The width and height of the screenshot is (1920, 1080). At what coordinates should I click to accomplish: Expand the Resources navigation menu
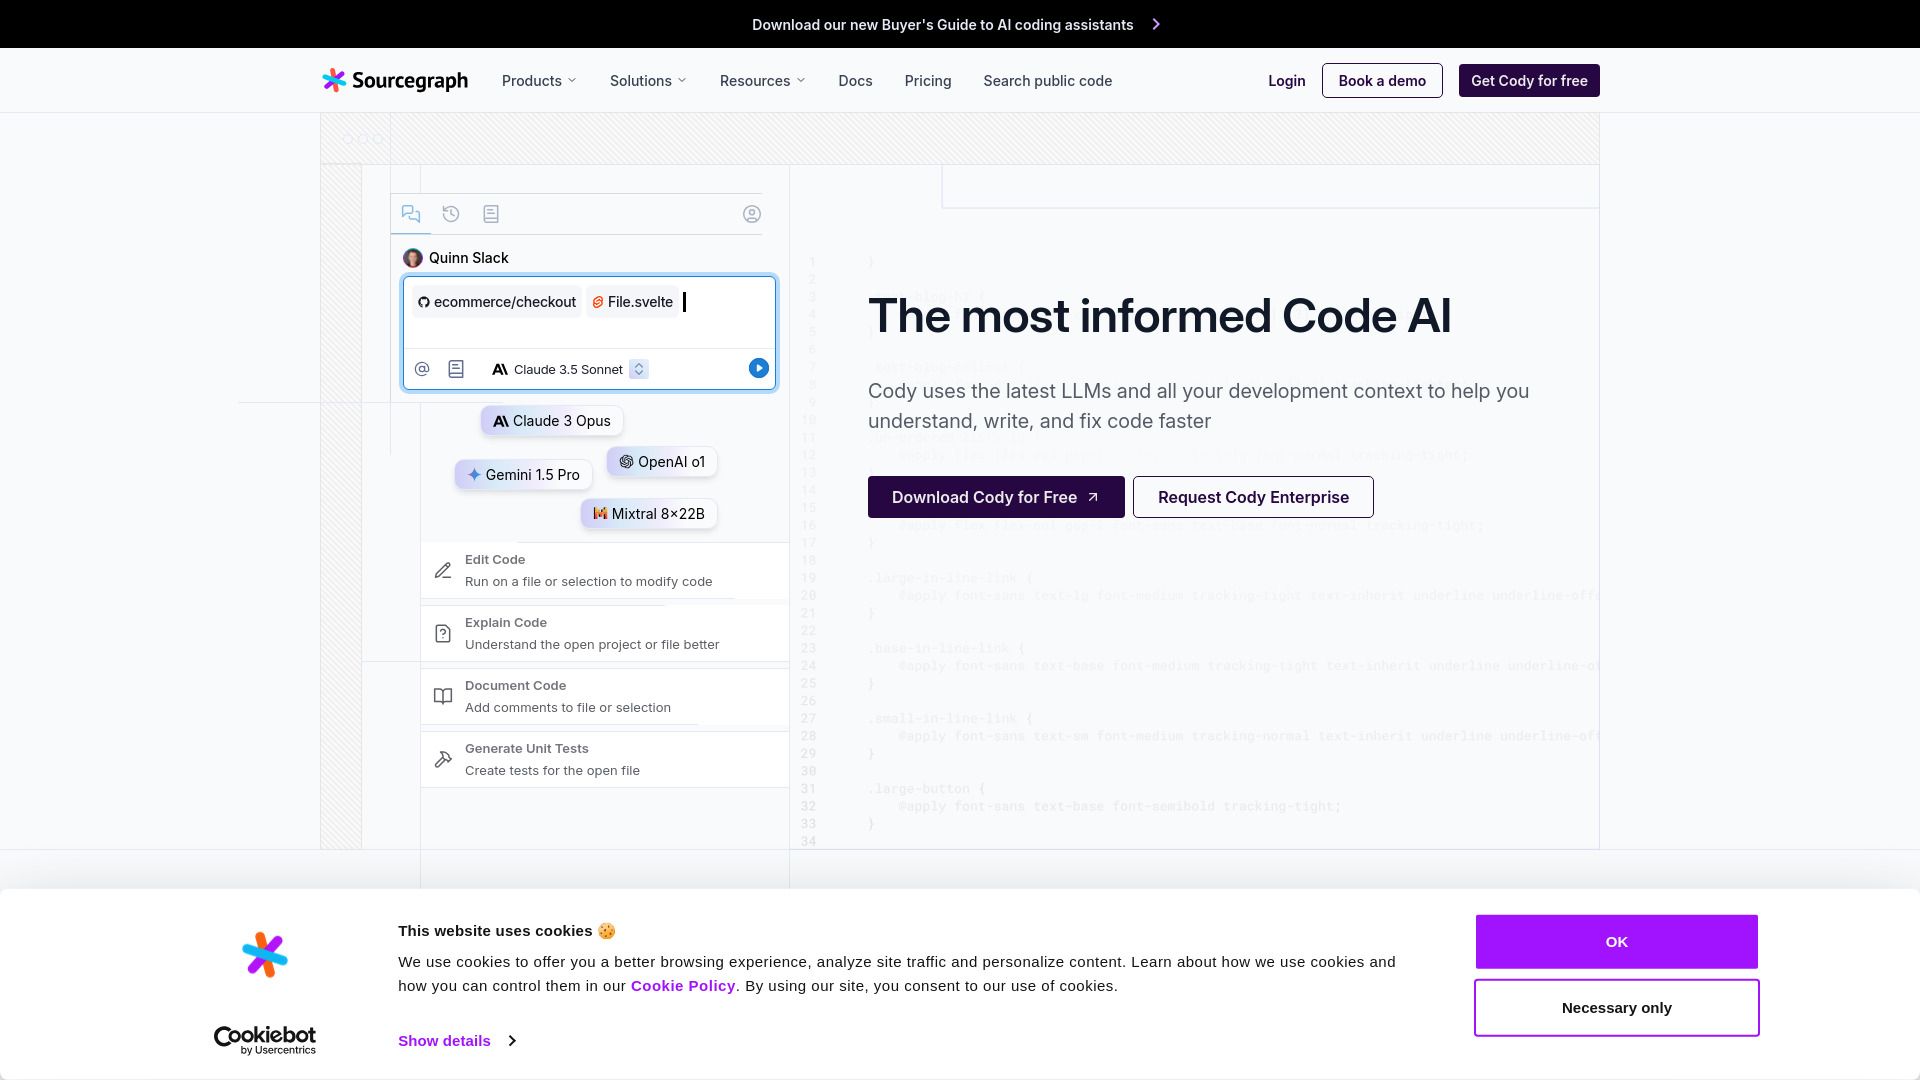(x=762, y=81)
